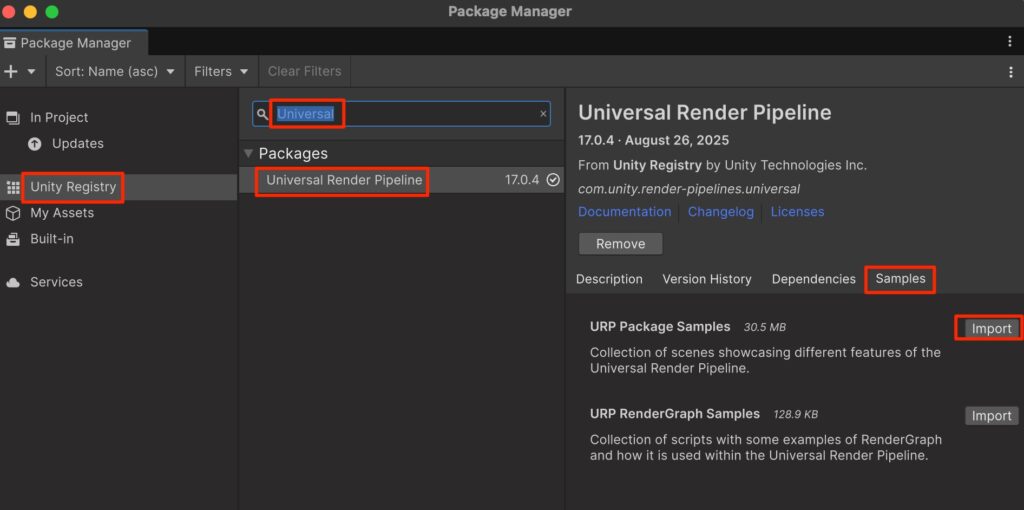The width and height of the screenshot is (1024, 510).
Task: Click the Built-in package icon
Action: [x=12, y=239]
